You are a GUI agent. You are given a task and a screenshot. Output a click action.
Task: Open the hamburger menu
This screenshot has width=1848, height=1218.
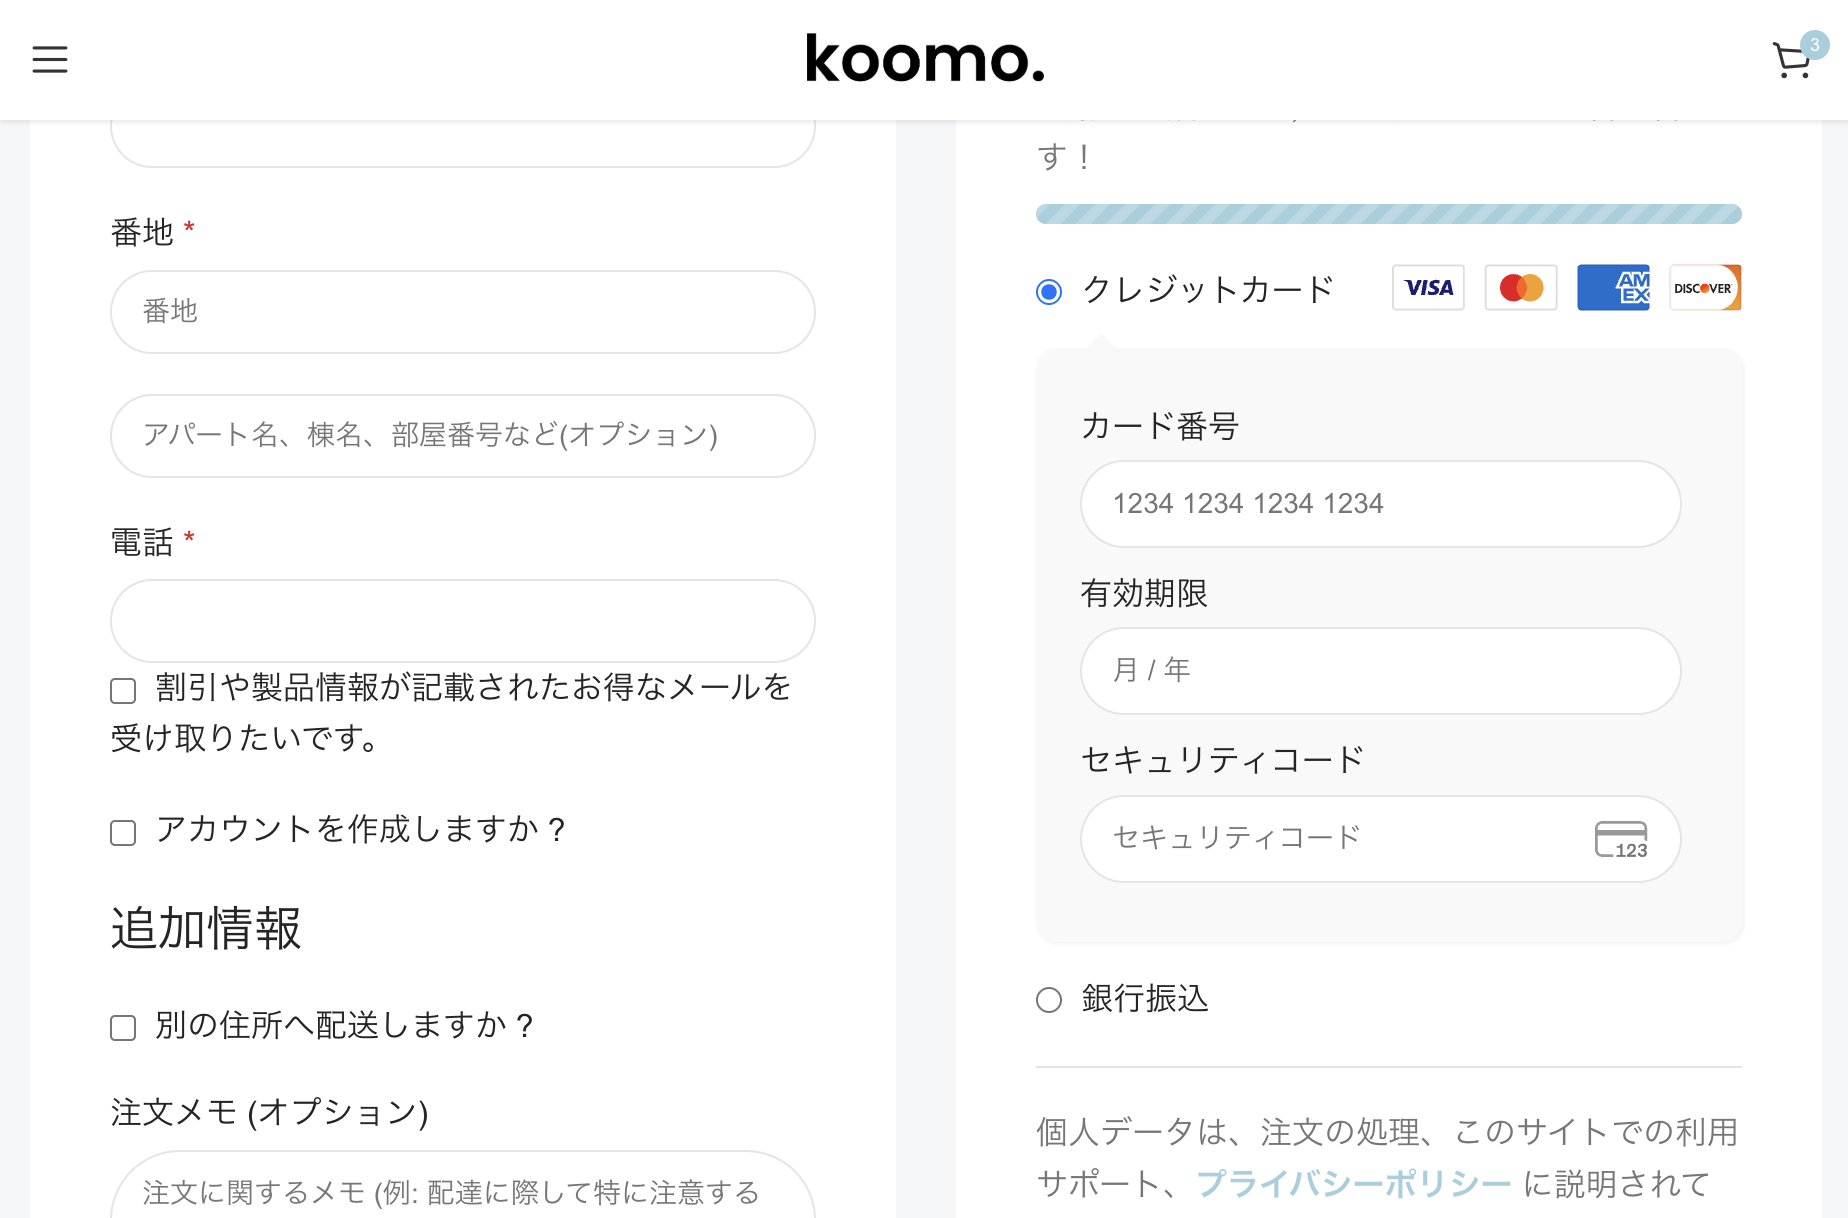pyautogui.click(x=50, y=59)
